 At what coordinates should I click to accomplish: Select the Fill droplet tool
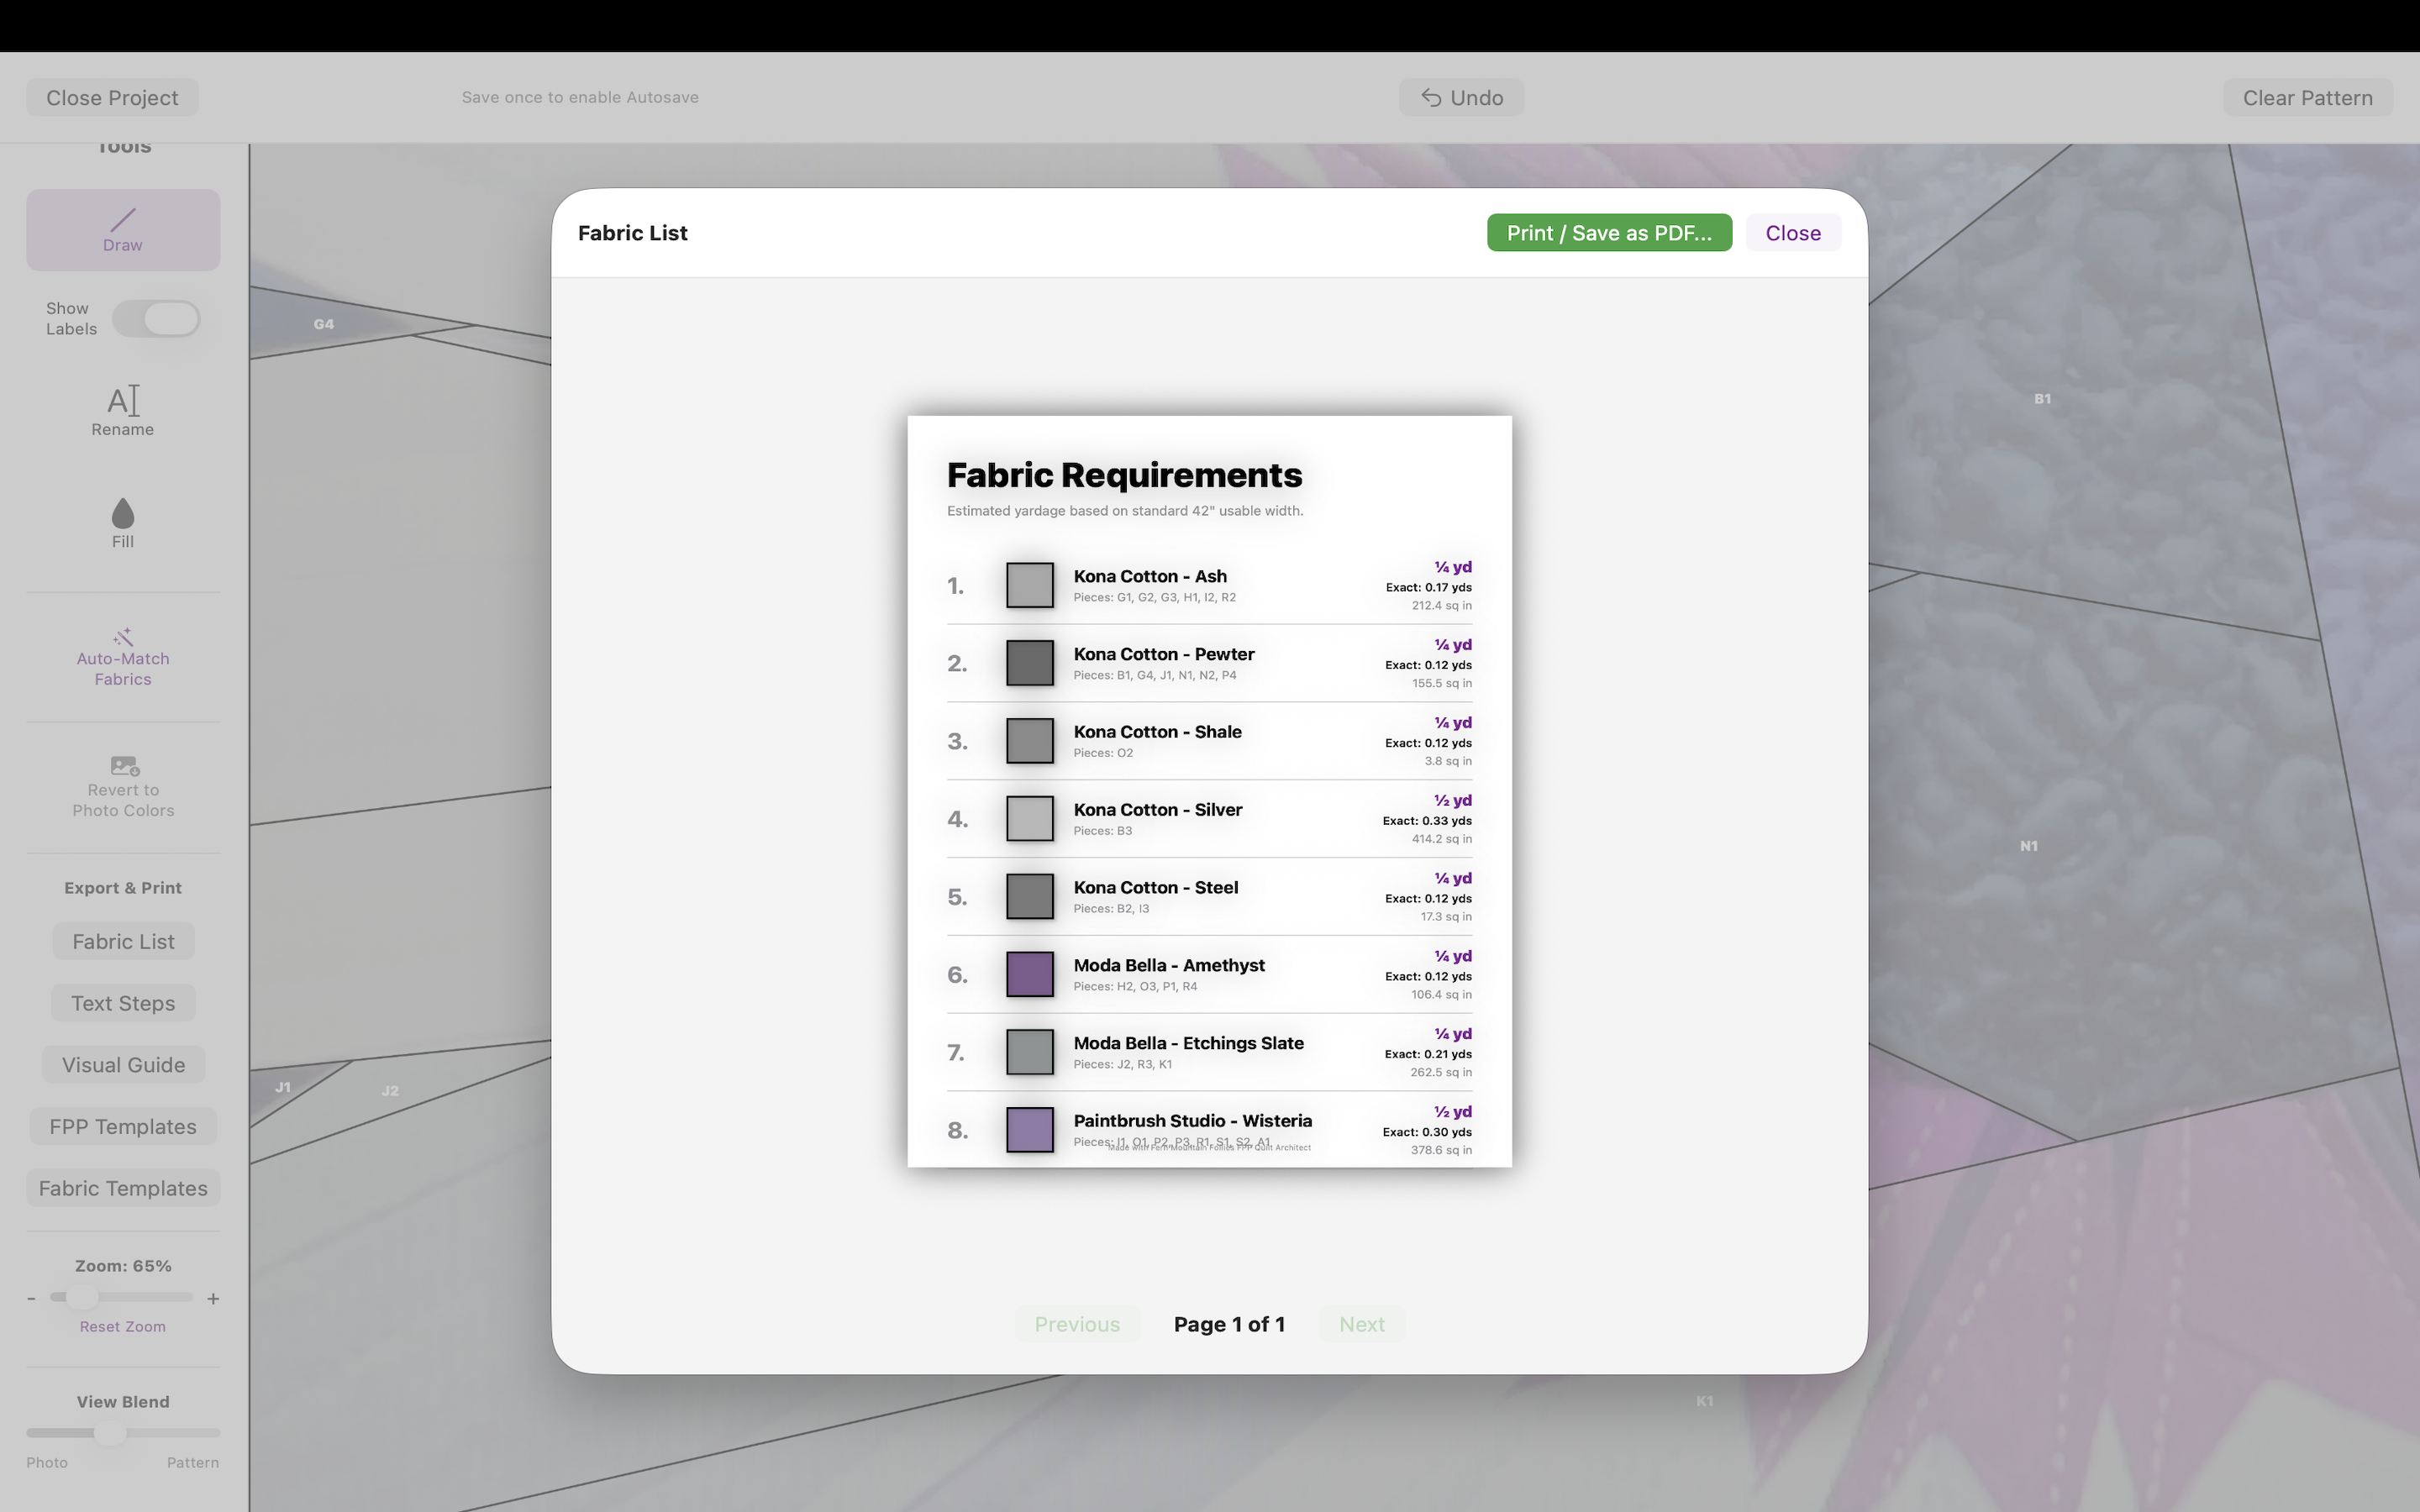click(x=123, y=514)
